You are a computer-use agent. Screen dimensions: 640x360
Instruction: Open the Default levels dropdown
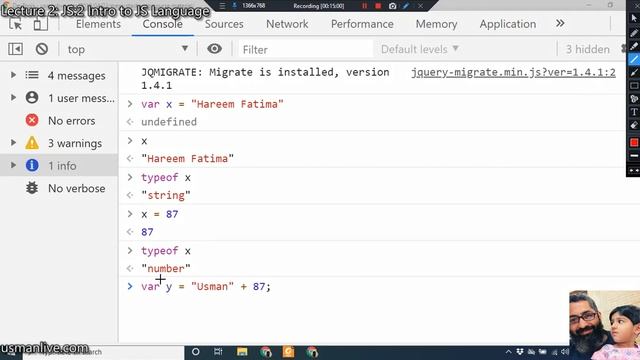click(x=420, y=49)
